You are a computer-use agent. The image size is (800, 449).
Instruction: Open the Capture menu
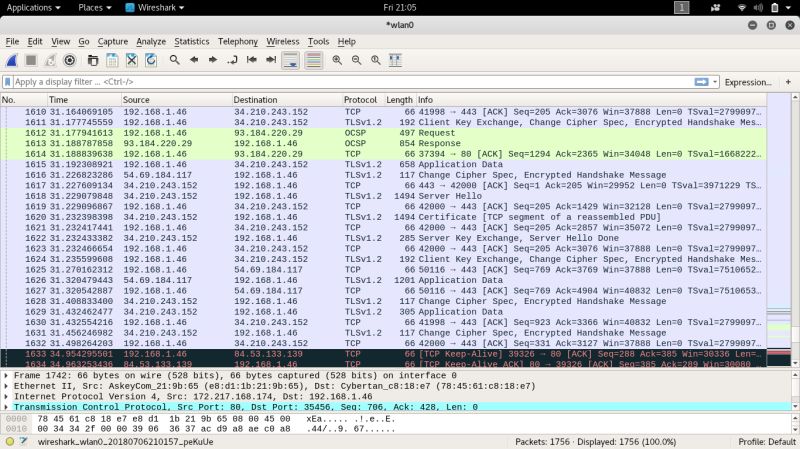(113, 41)
